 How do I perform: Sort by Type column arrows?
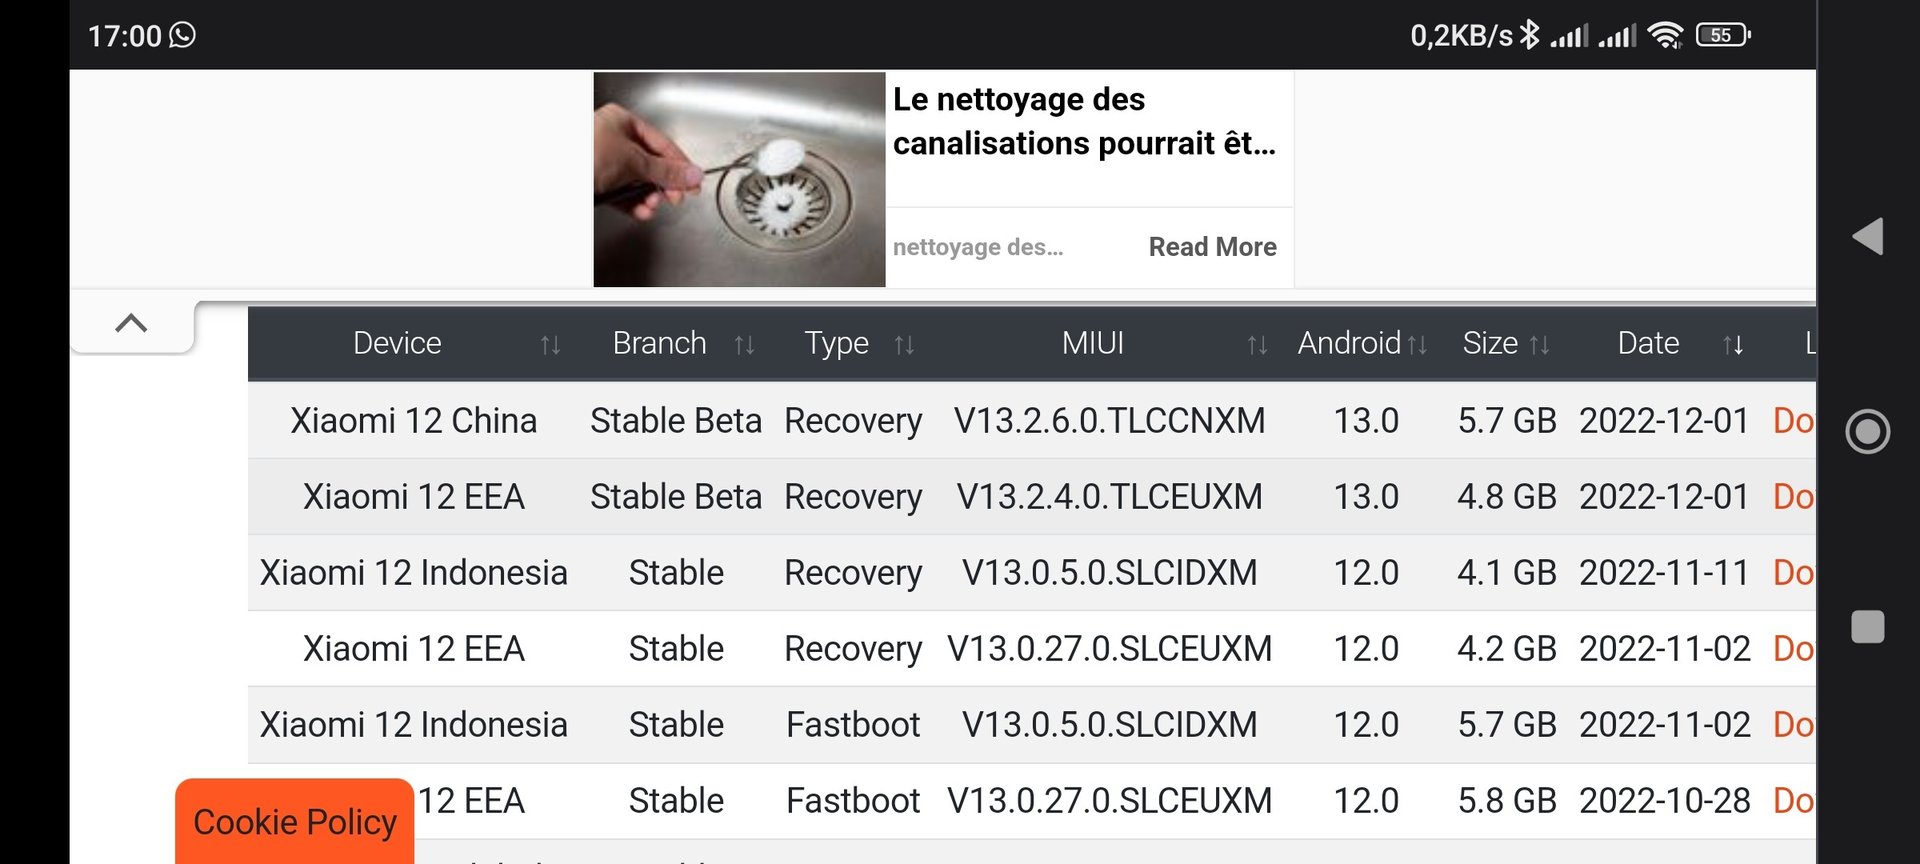tap(904, 345)
